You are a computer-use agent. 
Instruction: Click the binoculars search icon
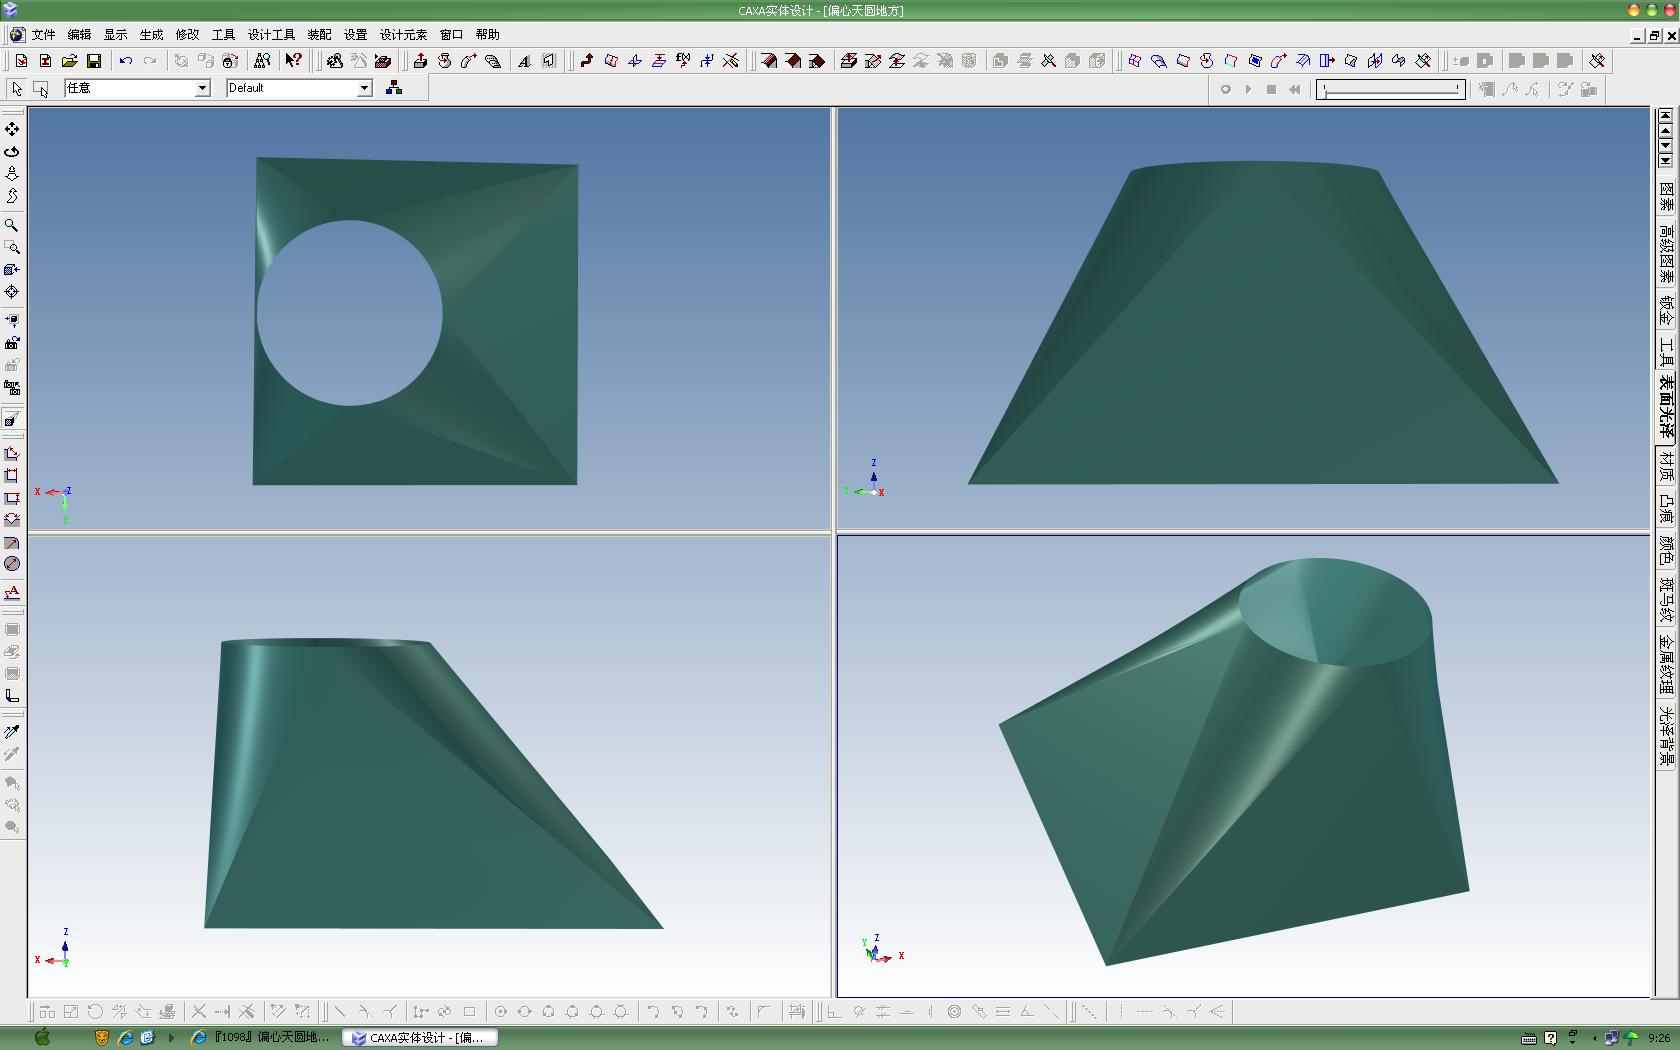click(262, 61)
